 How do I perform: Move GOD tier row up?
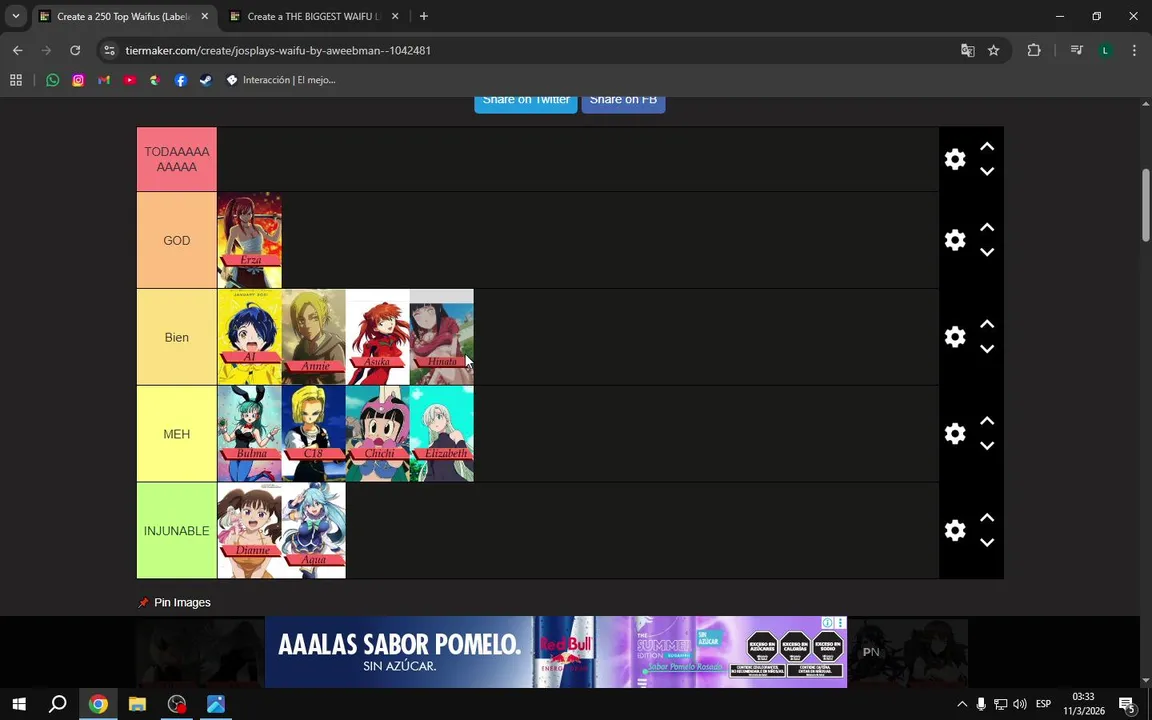tap(987, 228)
